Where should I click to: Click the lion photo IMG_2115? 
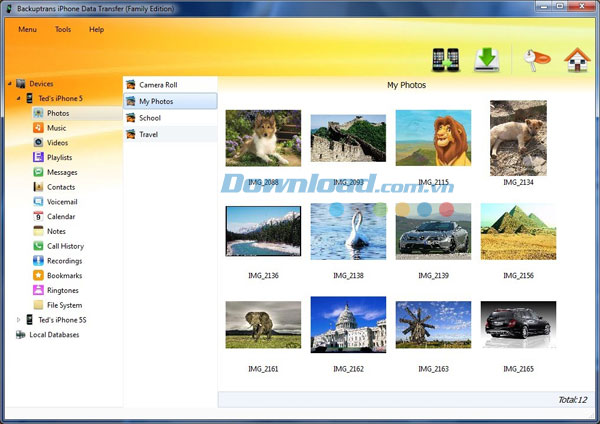coord(433,138)
